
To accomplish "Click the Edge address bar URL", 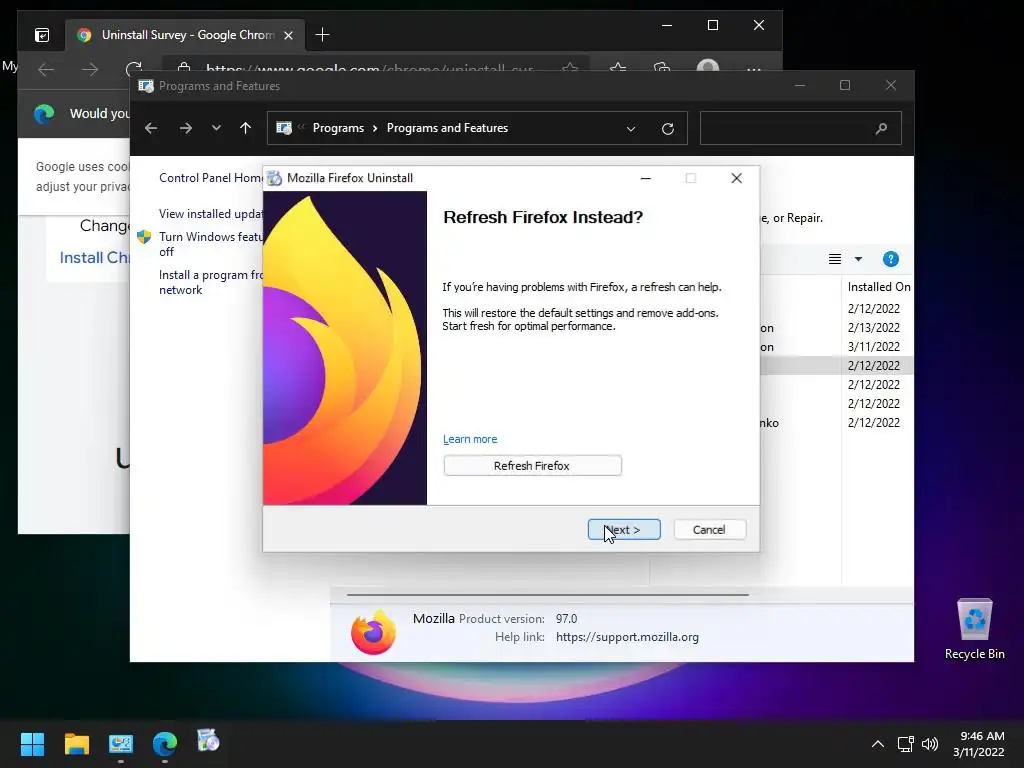I will pyautogui.click(x=369, y=69).
